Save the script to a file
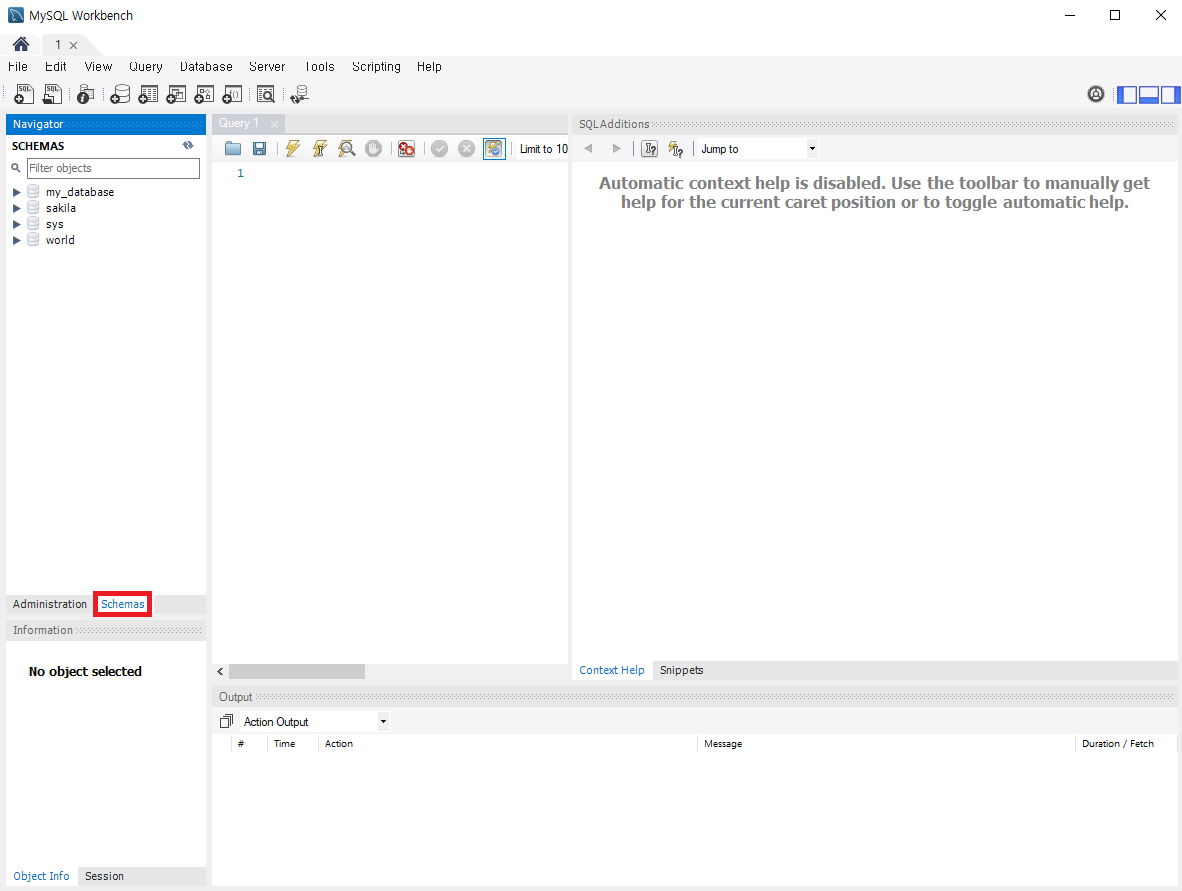This screenshot has height=891, width=1182. pos(259,148)
